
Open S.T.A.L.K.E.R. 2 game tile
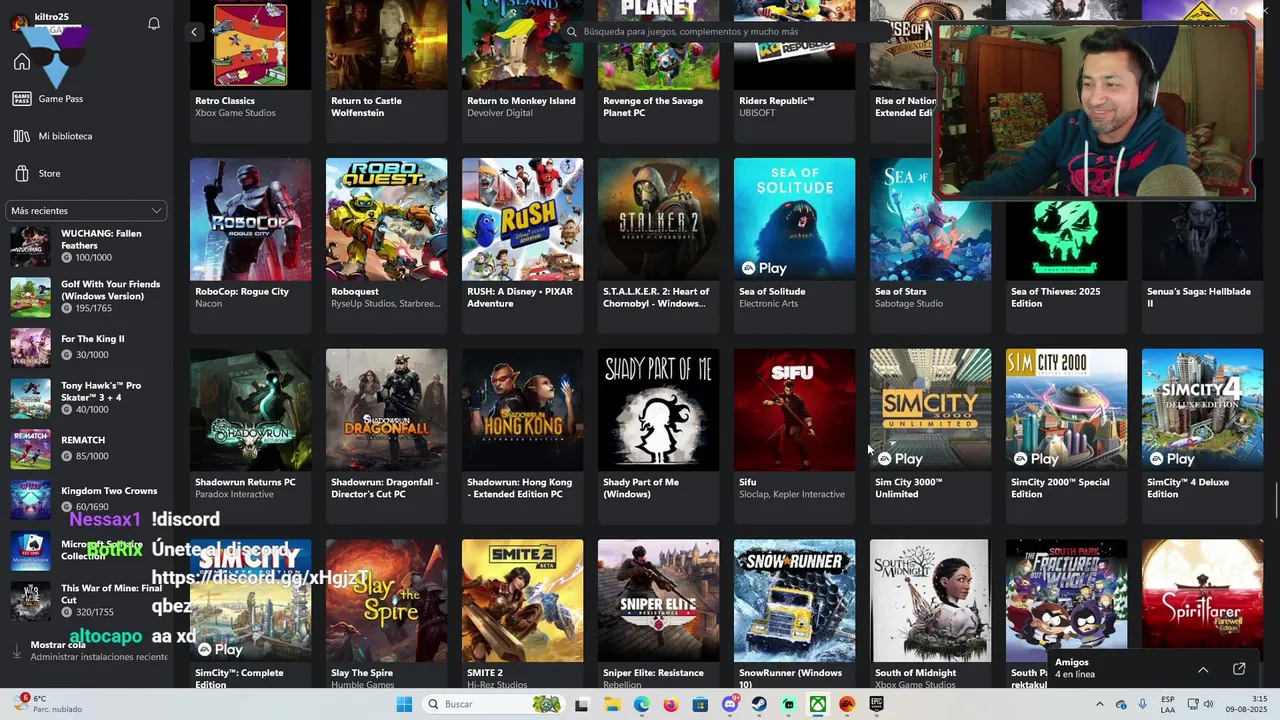point(659,245)
